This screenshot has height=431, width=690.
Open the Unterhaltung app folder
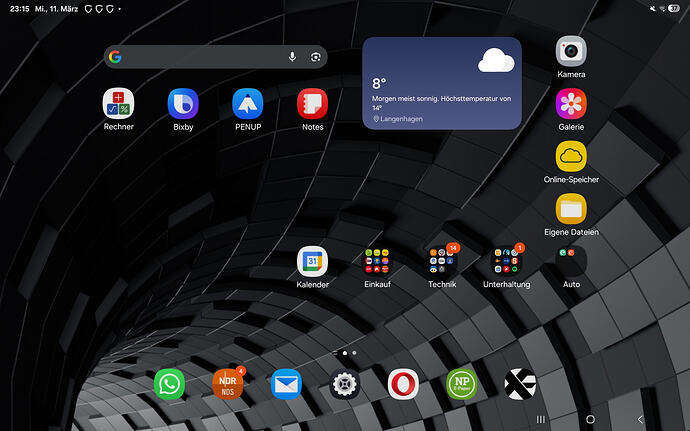point(506,261)
